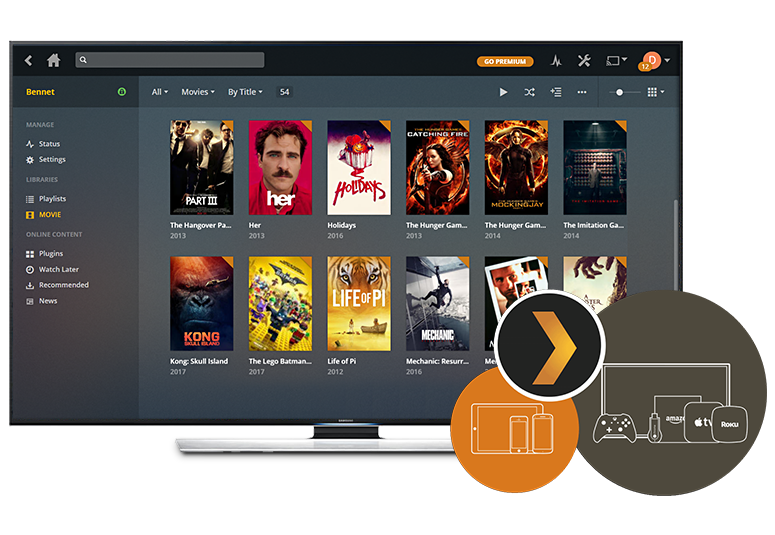Open the Mechanic: Resurrection poster

tap(437, 304)
